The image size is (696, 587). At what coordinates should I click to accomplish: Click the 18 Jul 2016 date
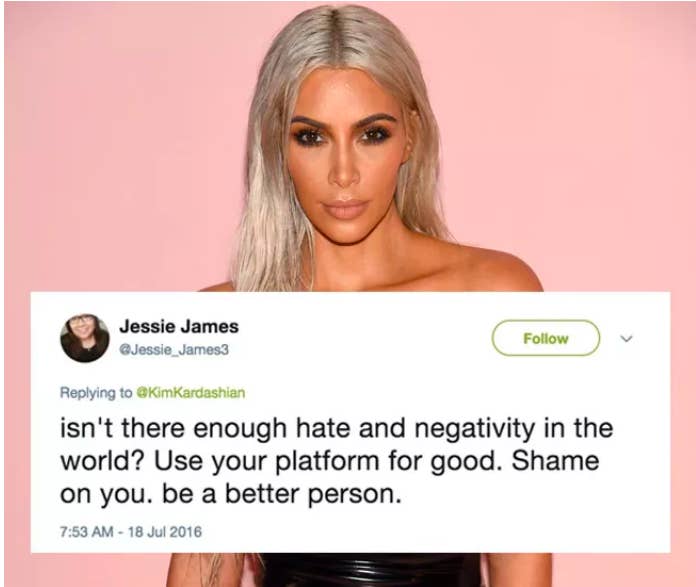click(x=165, y=531)
